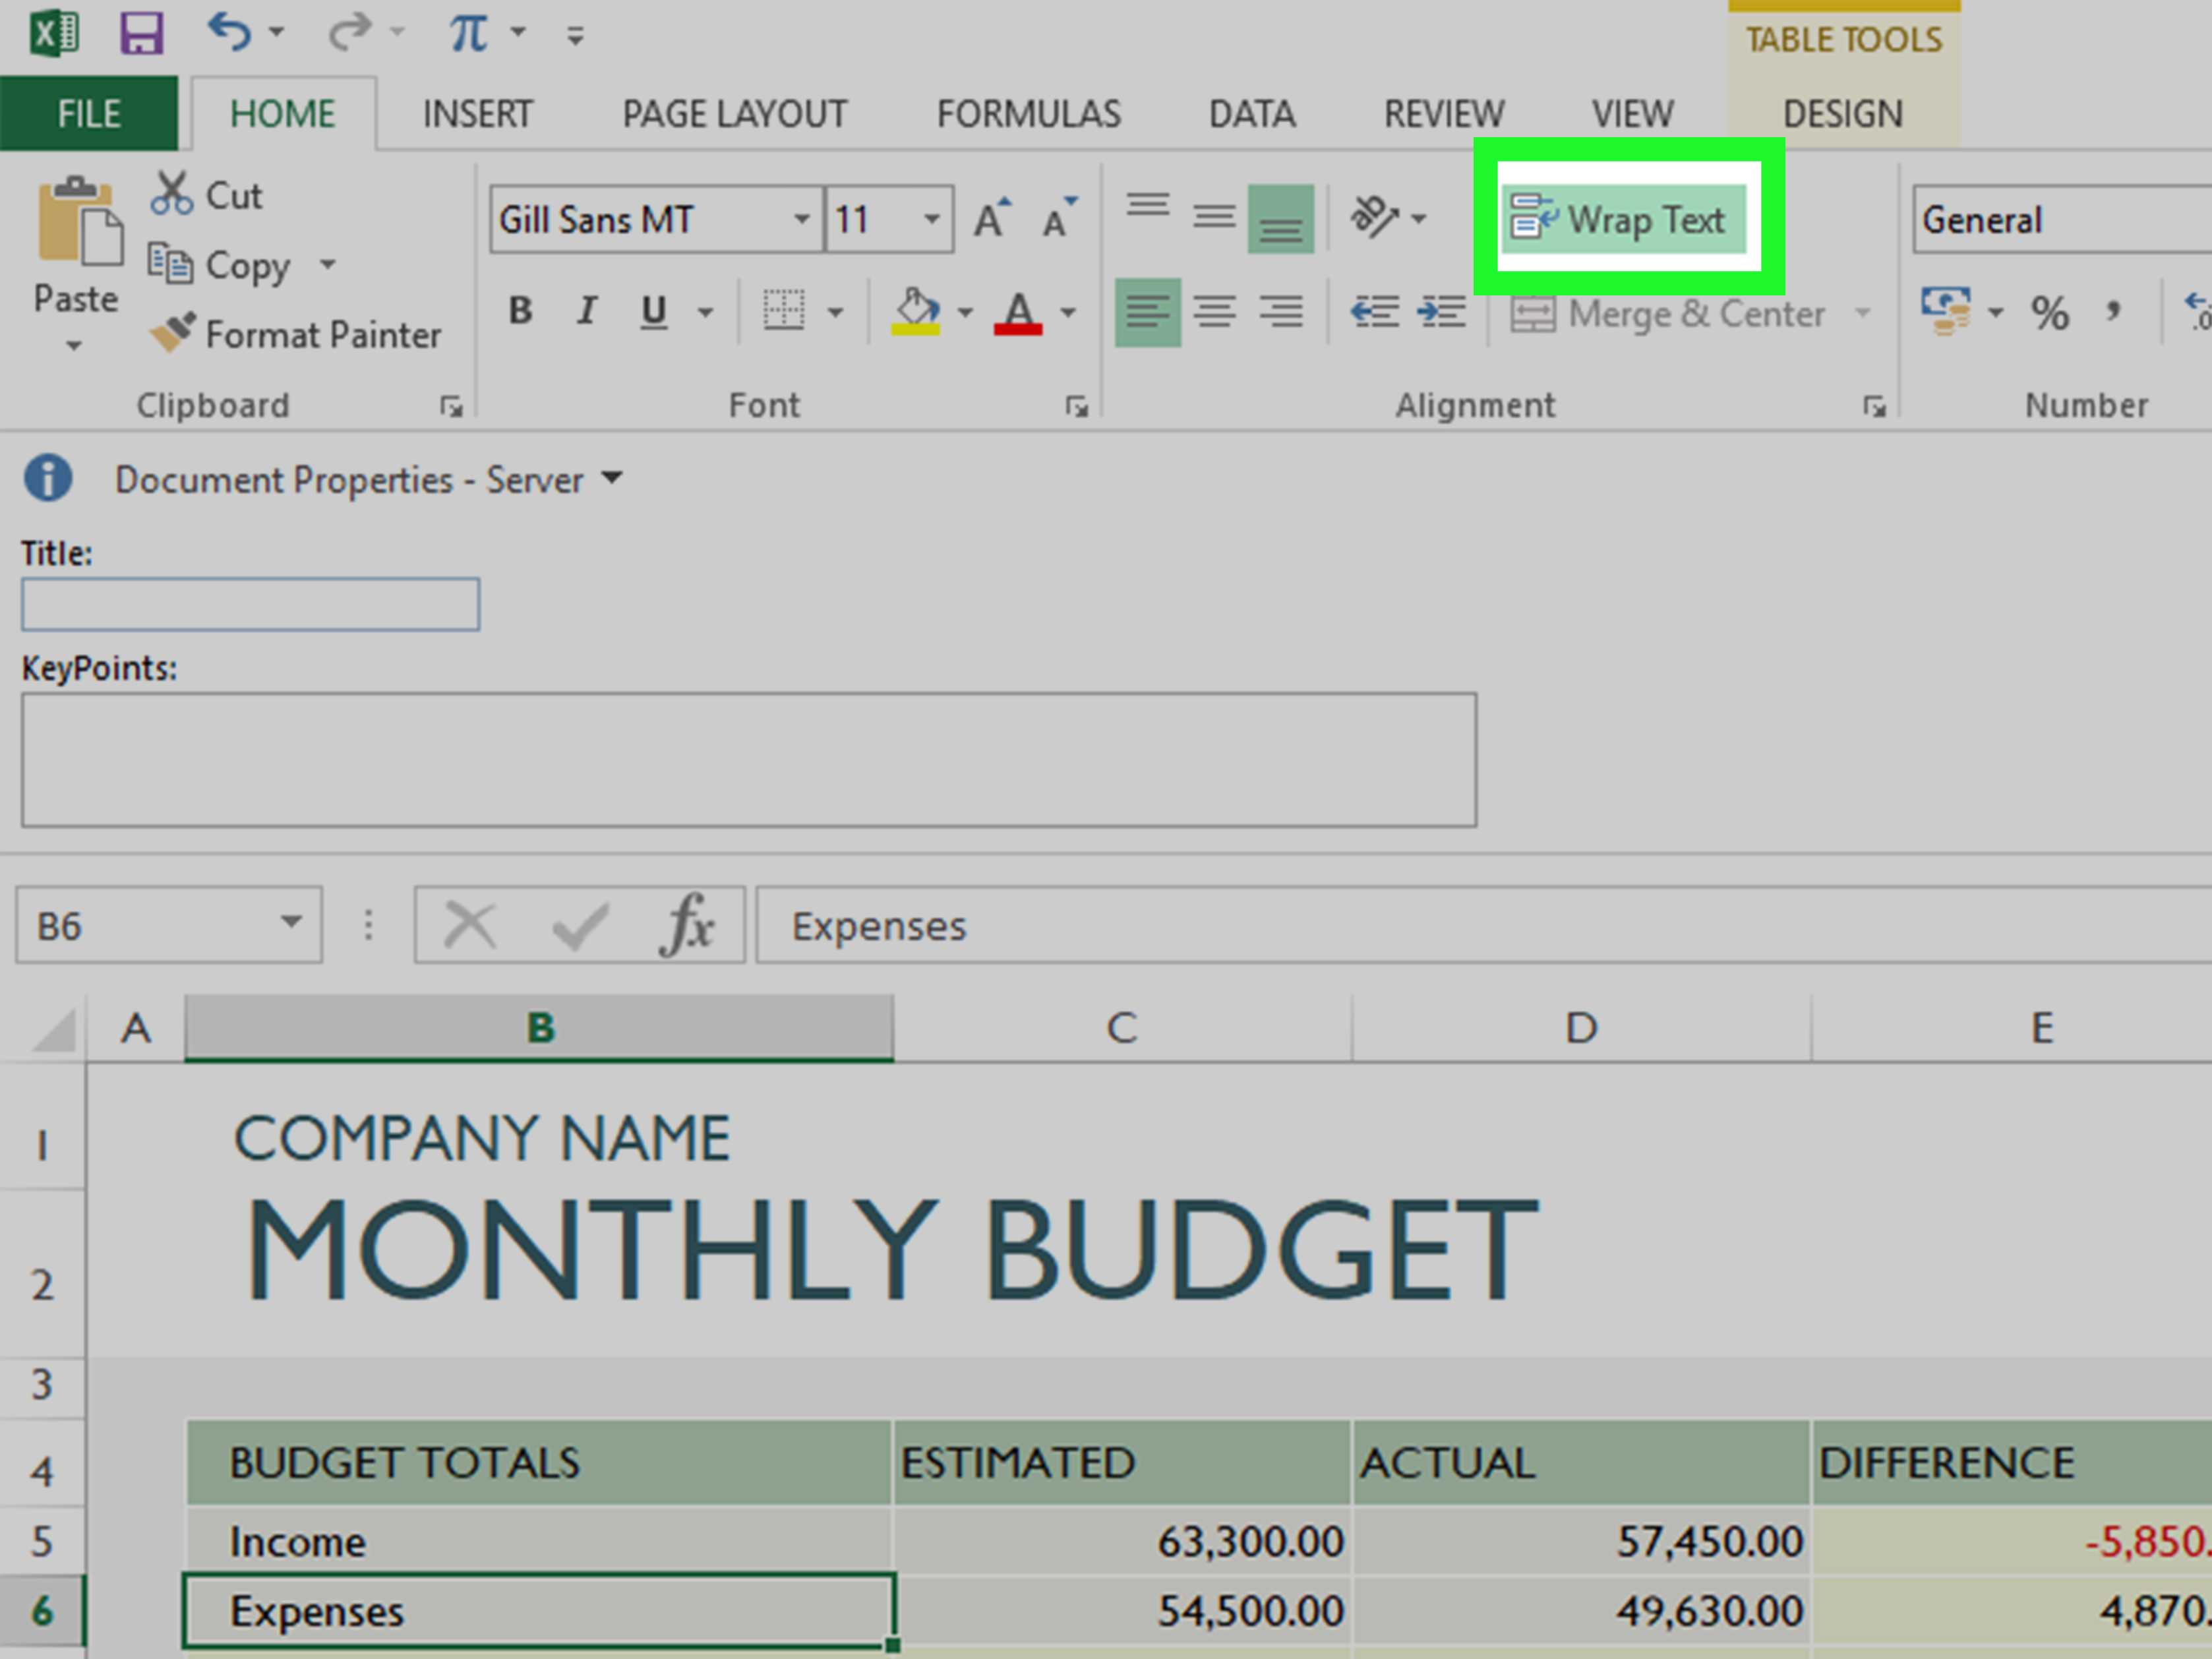The image size is (2212, 1659).
Task: Apply Percent Style format
Action: tap(2050, 313)
